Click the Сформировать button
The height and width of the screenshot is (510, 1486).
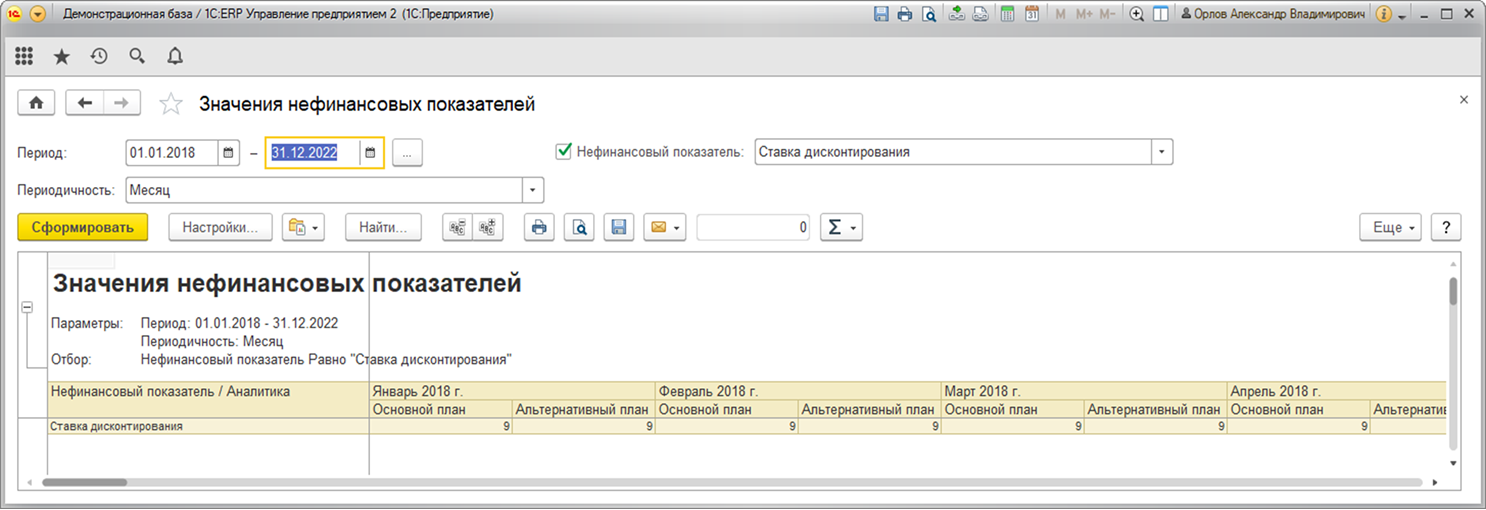pyautogui.click(x=83, y=228)
